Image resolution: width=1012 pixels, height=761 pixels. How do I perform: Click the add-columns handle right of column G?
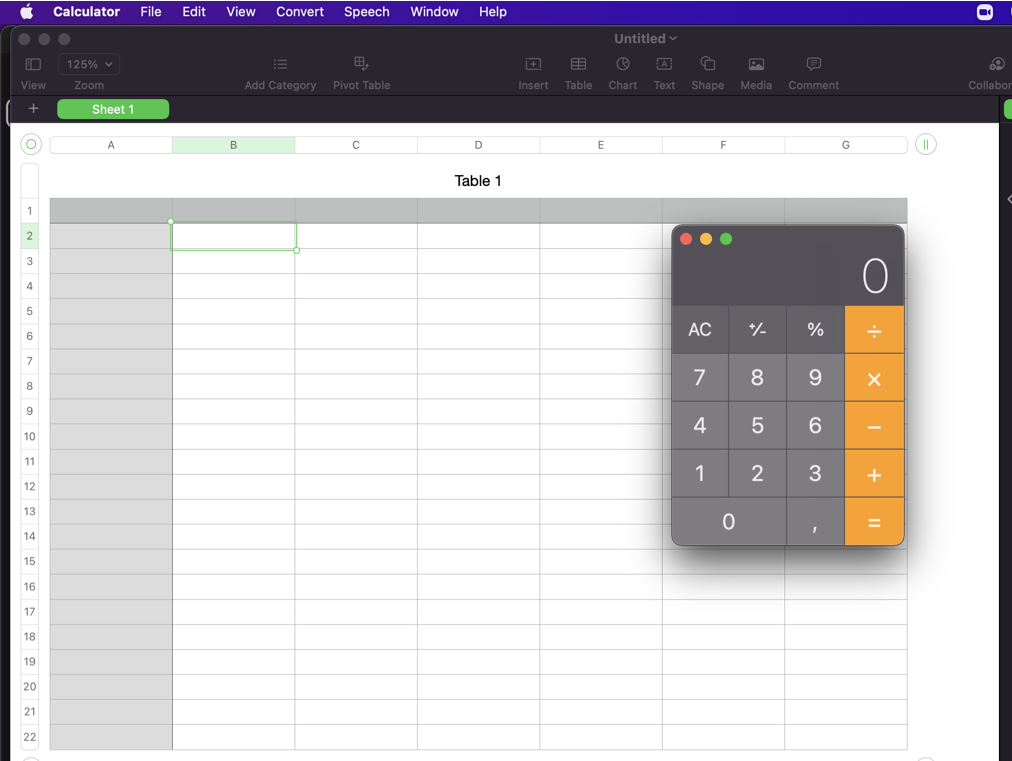pos(926,145)
